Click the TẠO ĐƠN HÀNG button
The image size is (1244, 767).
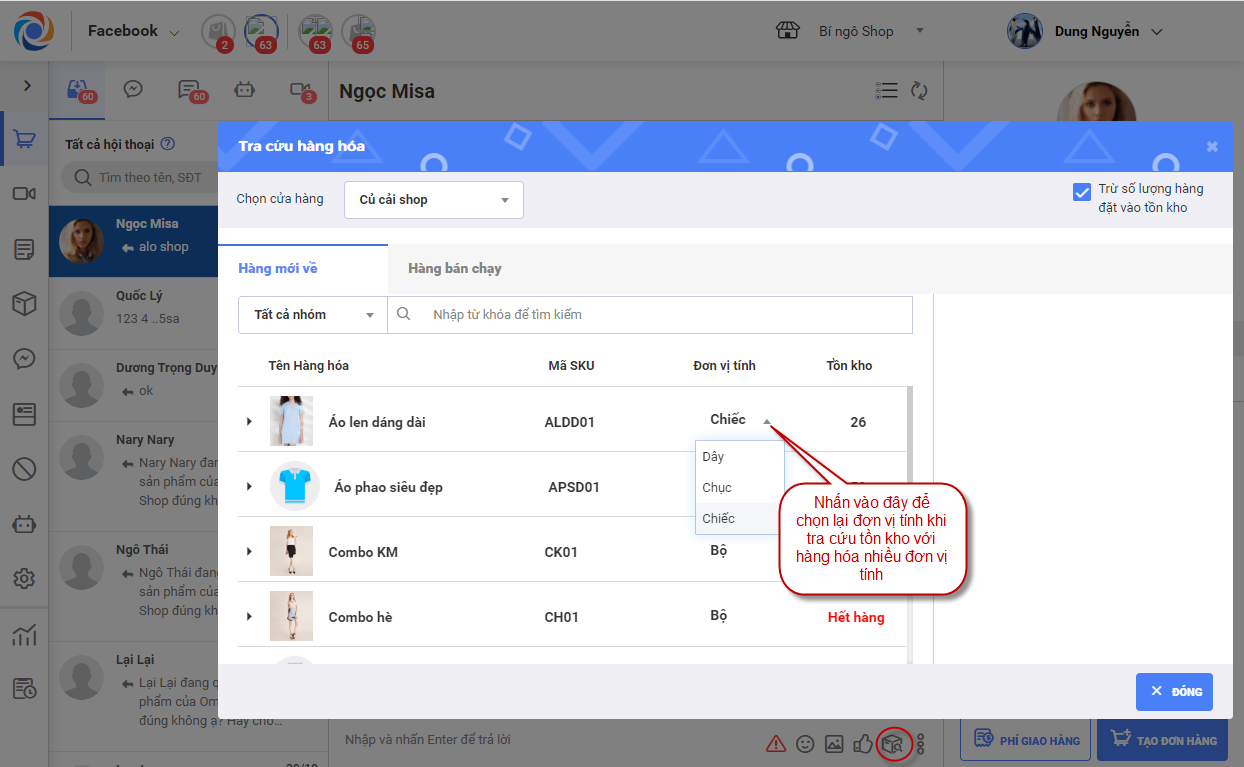click(x=1163, y=741)
